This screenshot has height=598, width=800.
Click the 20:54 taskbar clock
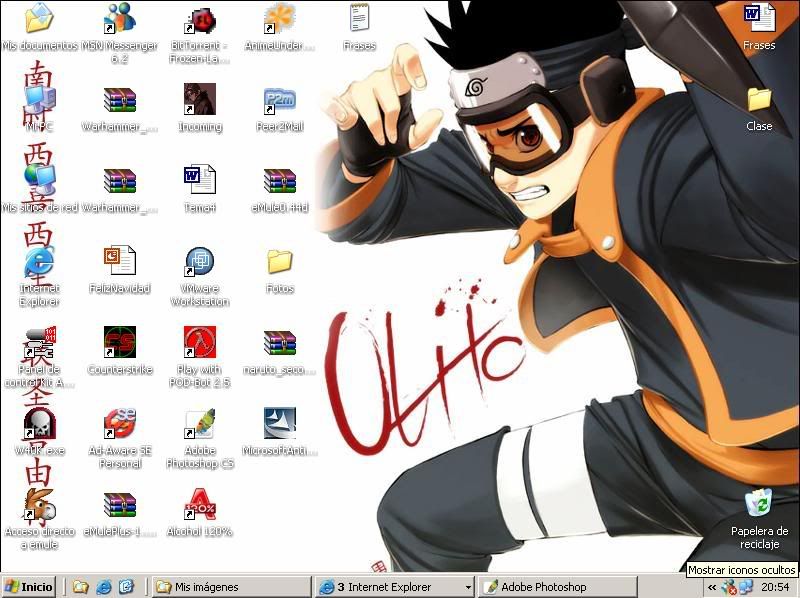774,587
